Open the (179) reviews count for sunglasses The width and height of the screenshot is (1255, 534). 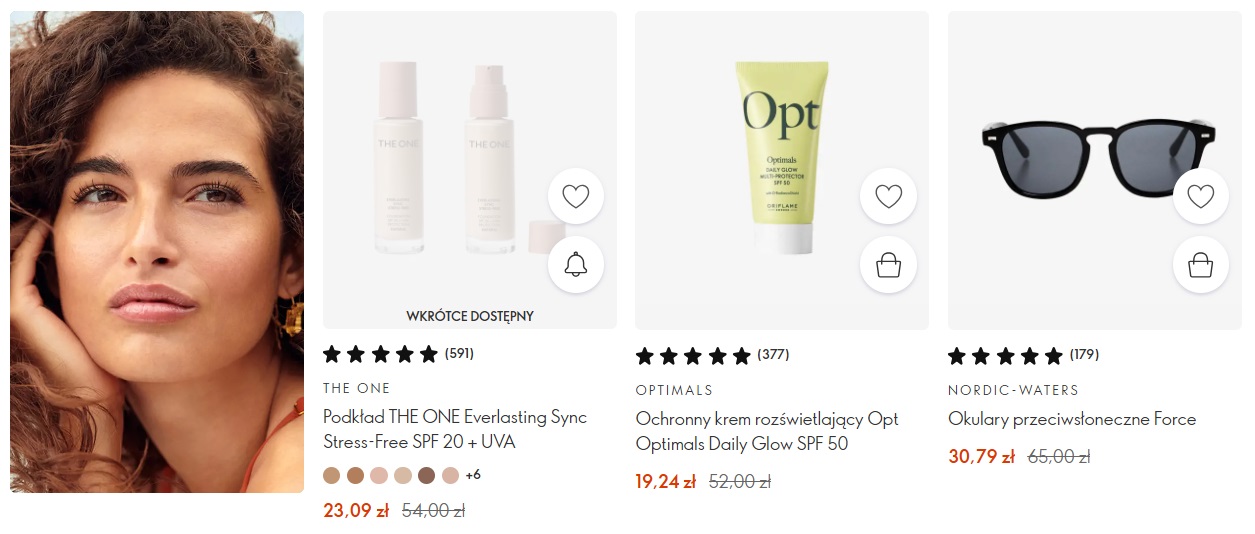coord(1084,355)
